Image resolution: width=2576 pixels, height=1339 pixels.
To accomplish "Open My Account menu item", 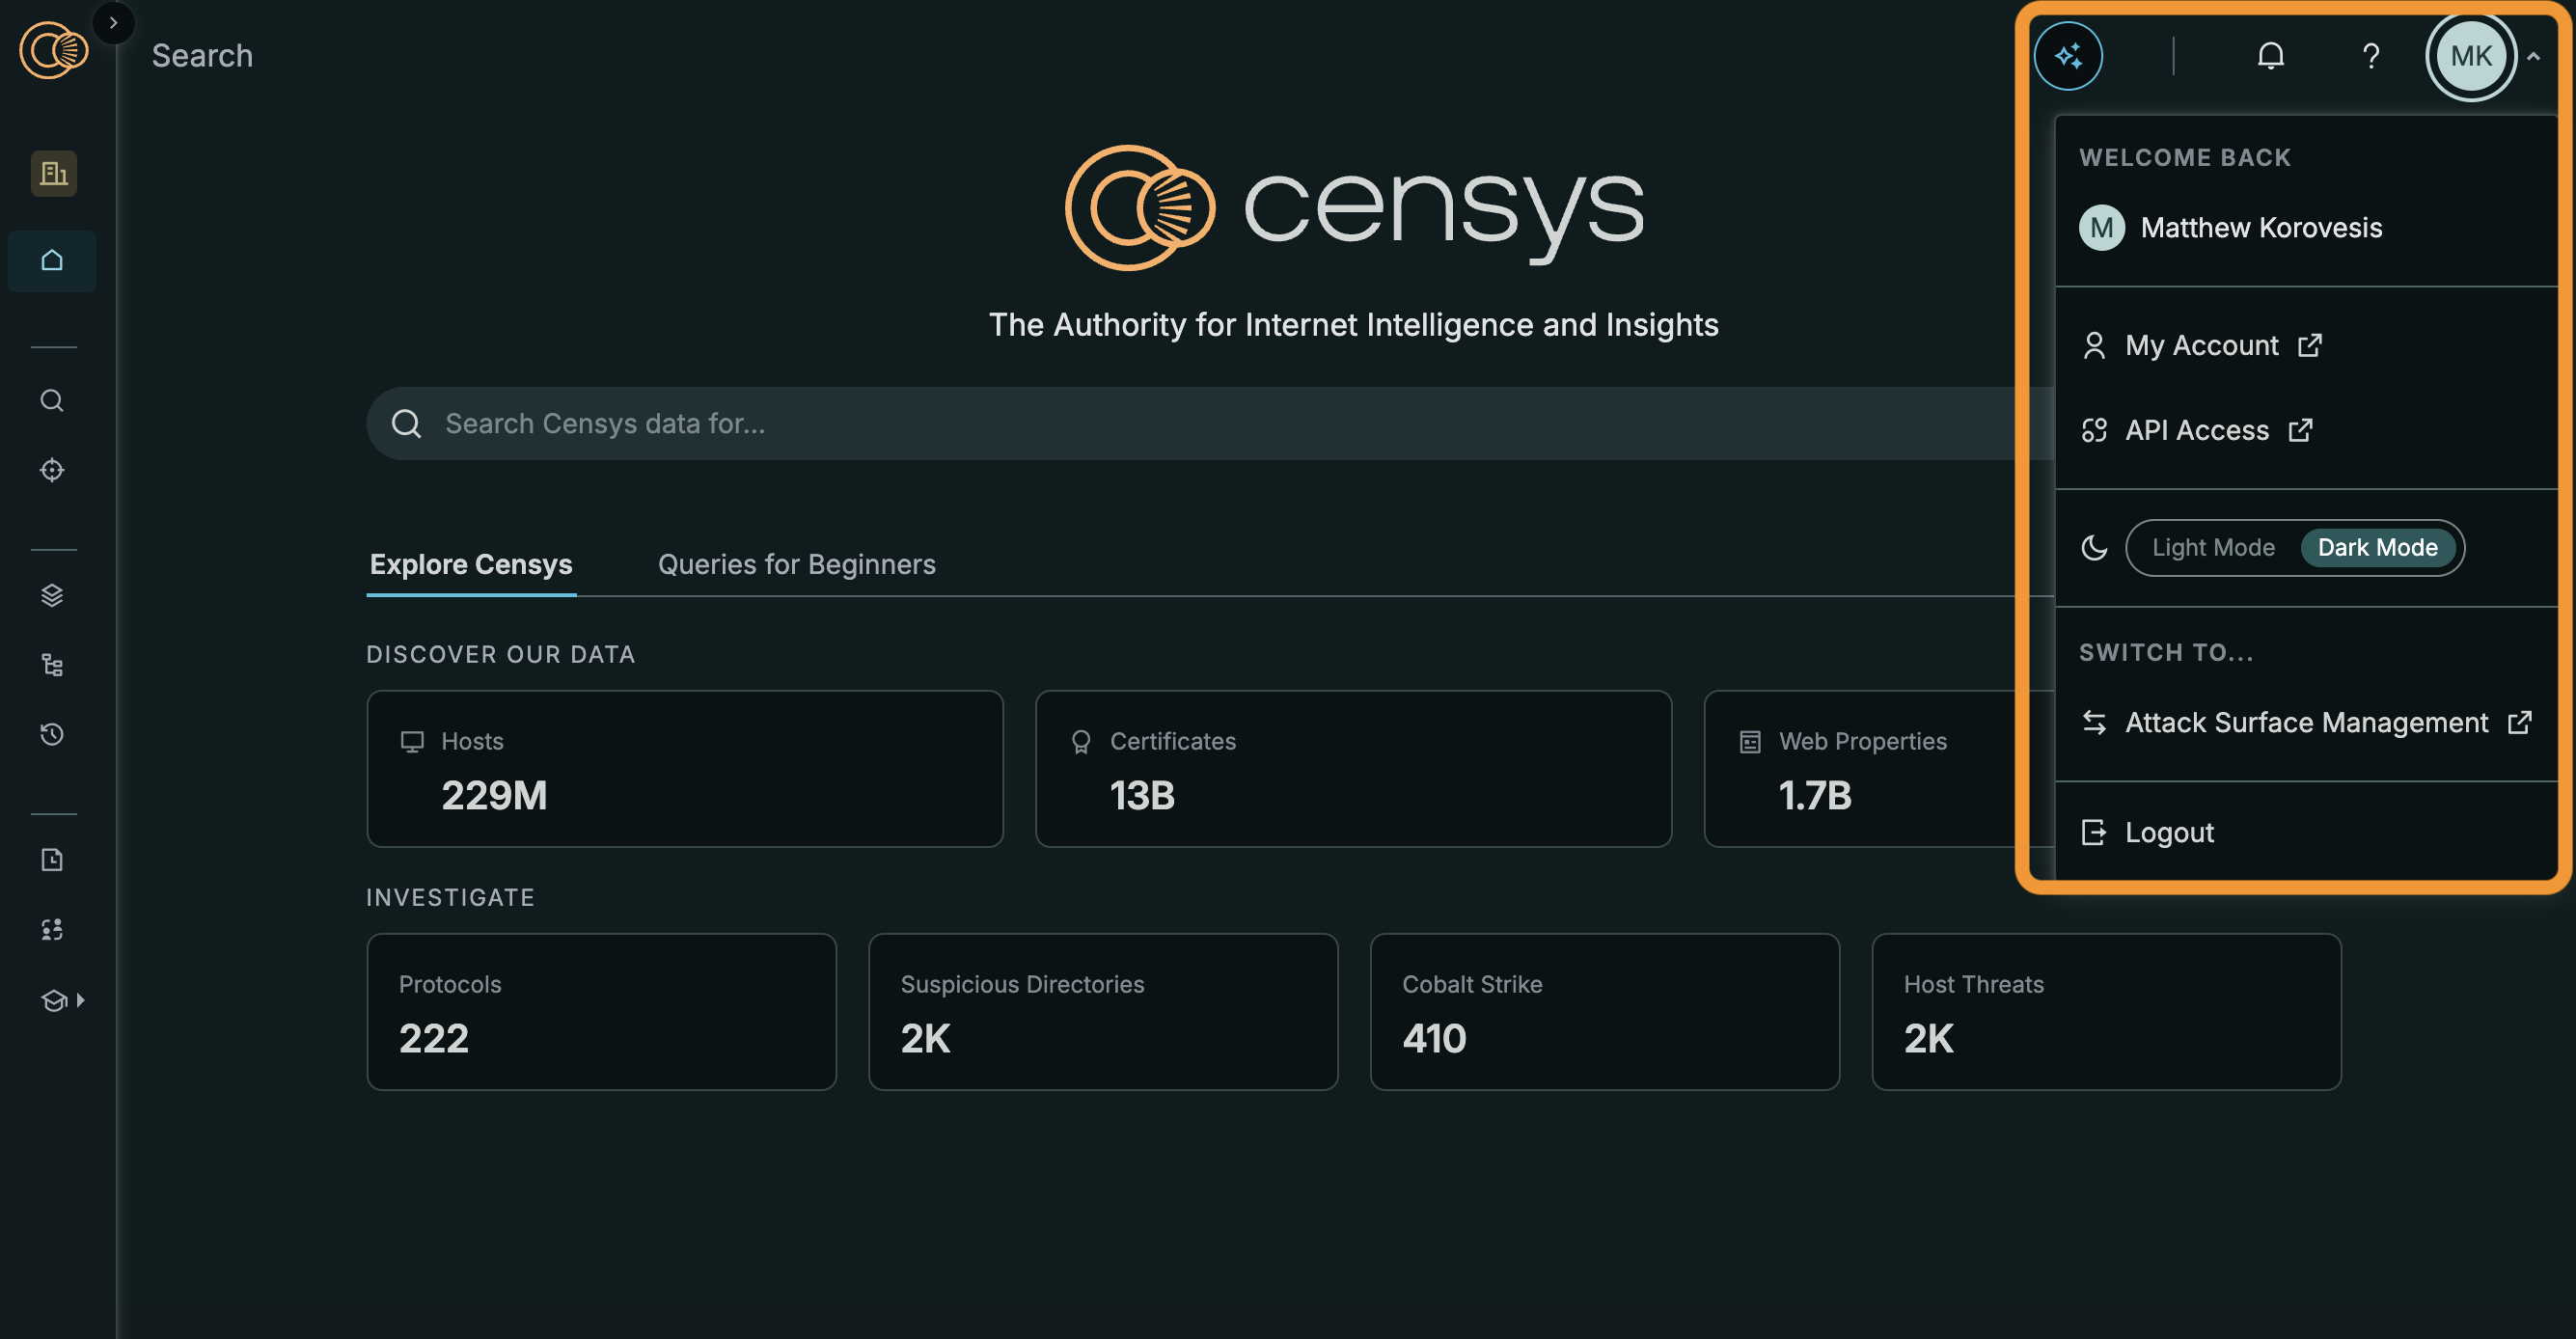I will click(x=2201, y=346).
